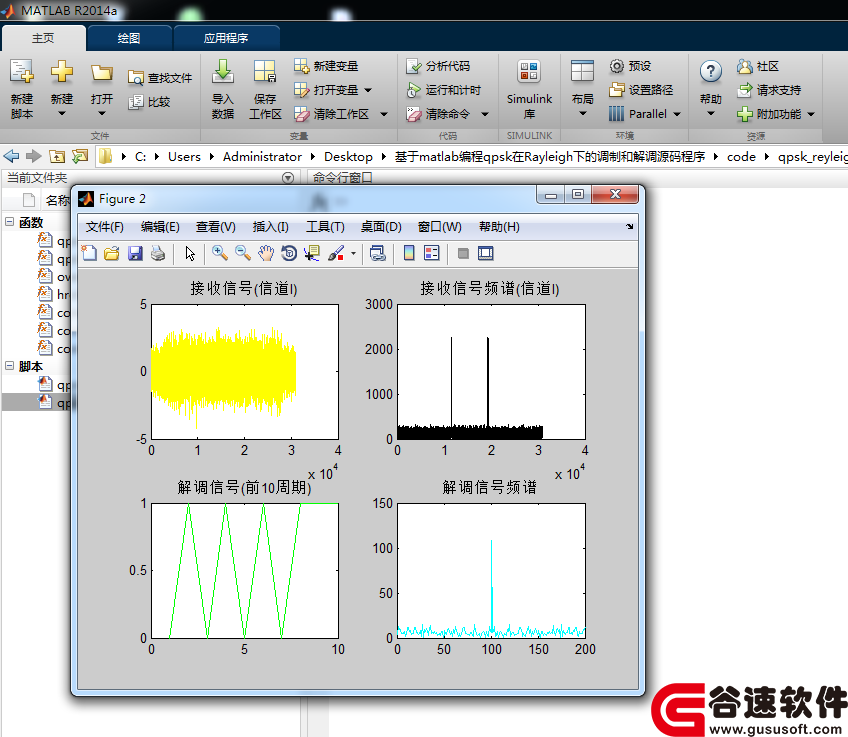
Task: Toggle the Zoom In tool
Action: [220, 253]
